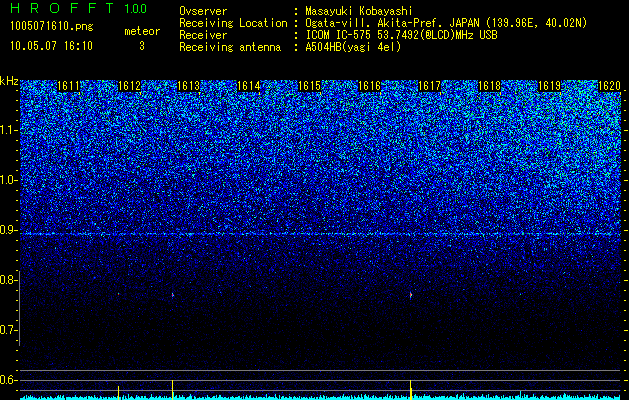Click the faint meteor echo spot near 1612

(119, 294)
